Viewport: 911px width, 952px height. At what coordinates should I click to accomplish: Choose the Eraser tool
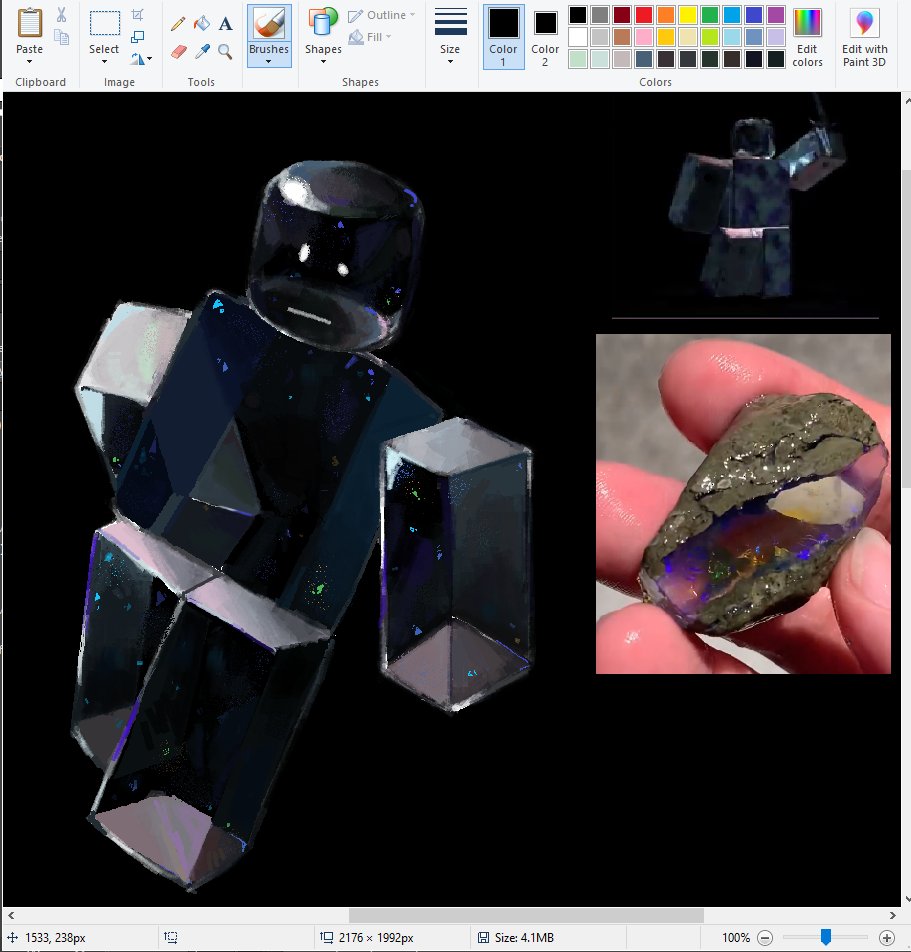tap(178, 51)
